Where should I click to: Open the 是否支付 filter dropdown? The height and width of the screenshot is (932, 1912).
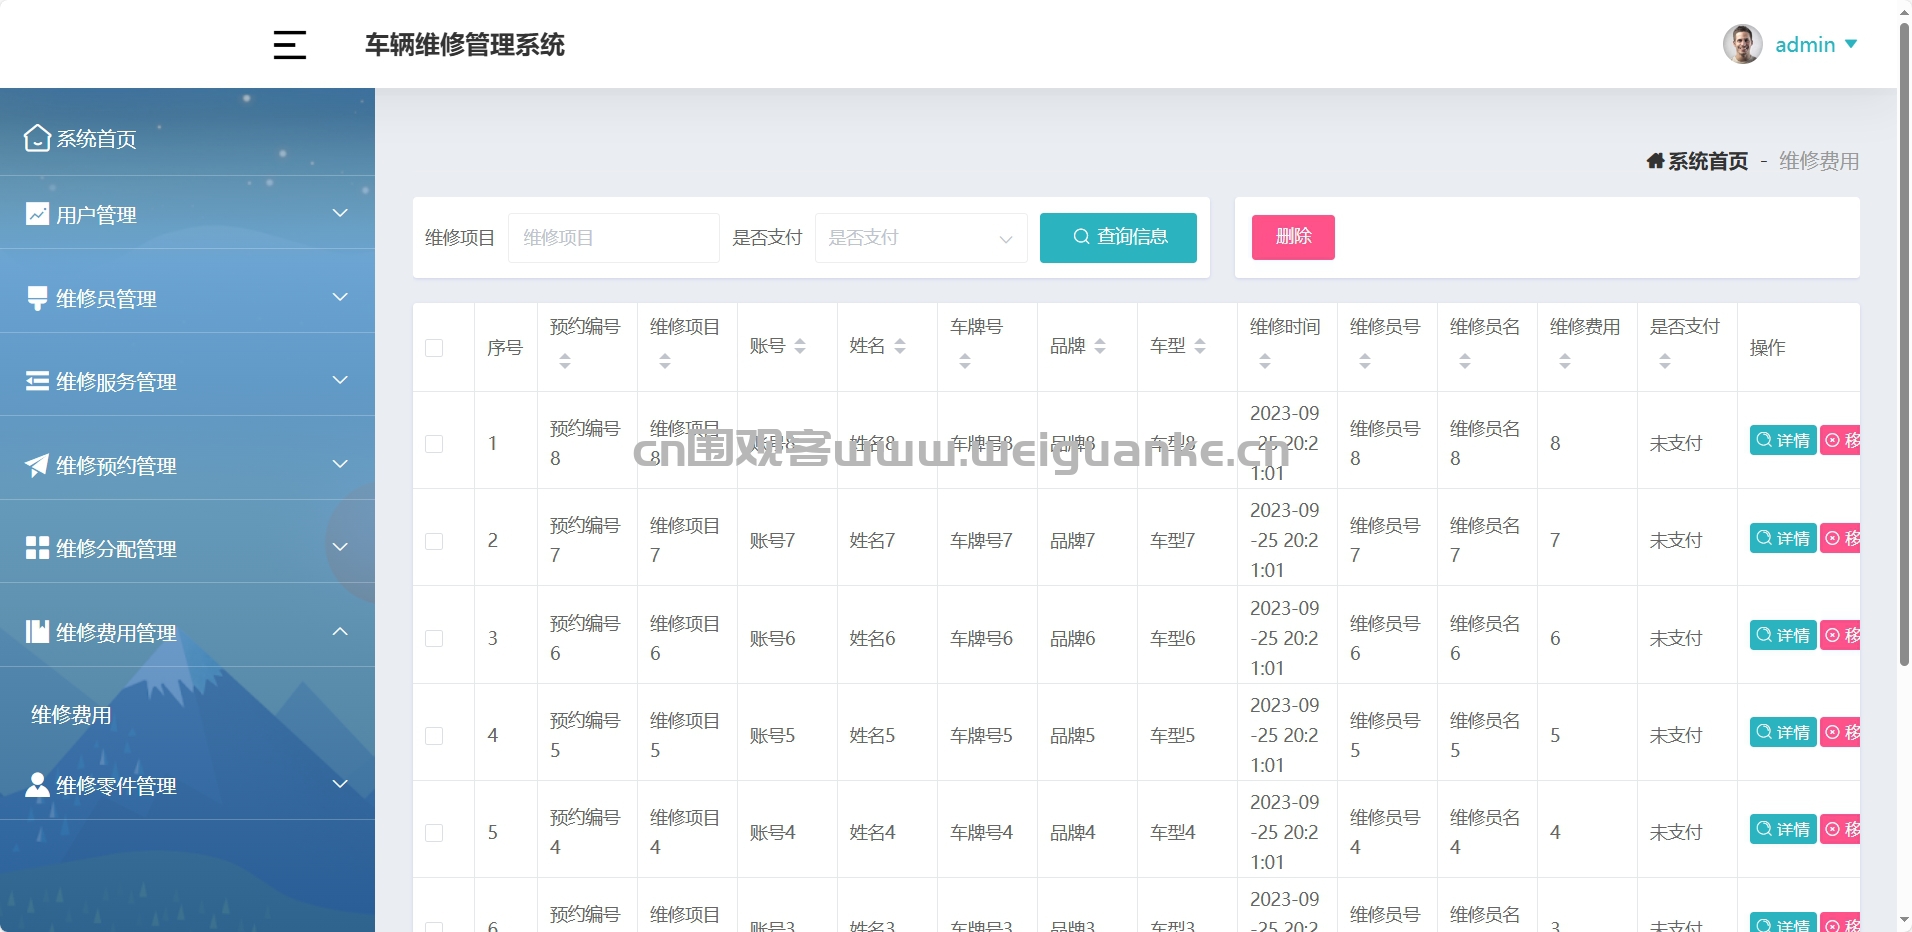coord(921,238)
